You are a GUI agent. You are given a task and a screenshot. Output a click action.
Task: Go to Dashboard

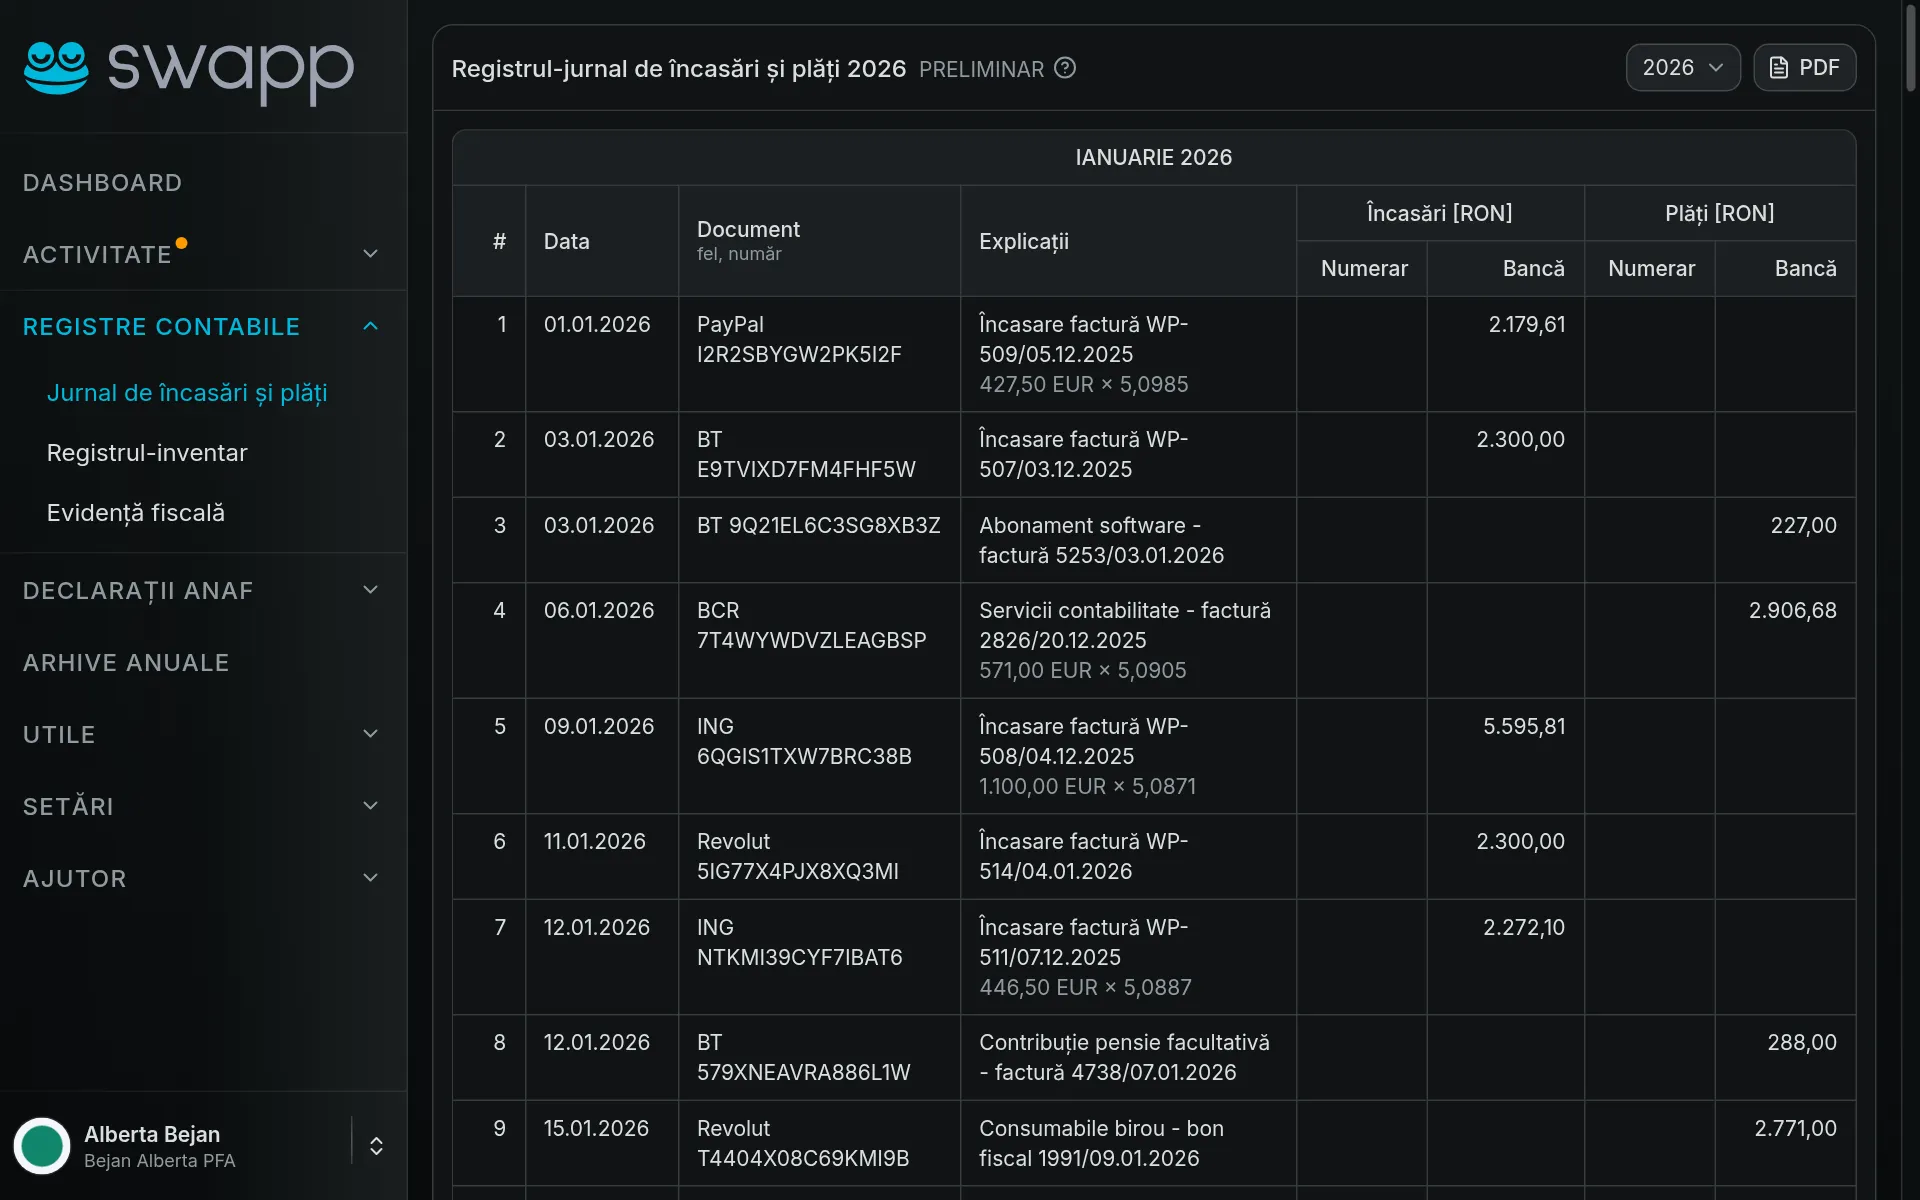(x=102, y=183)
